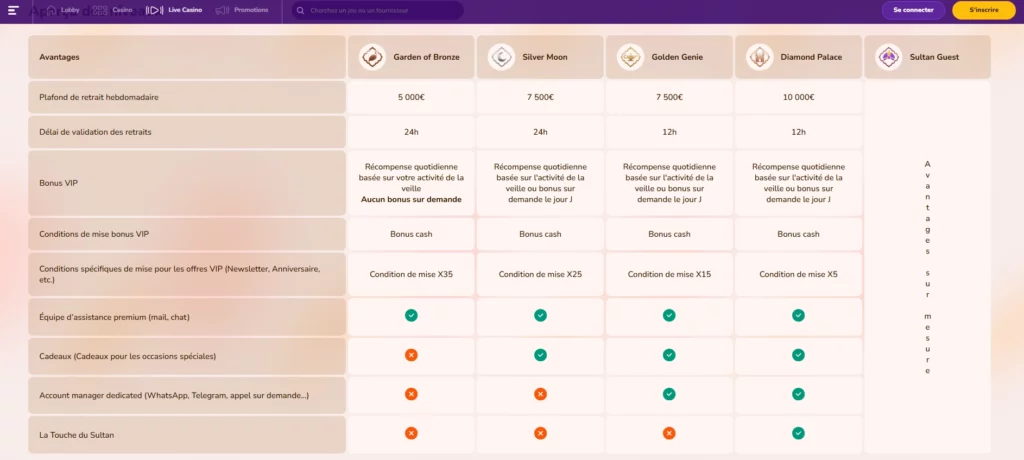Select the Diamond Palace 12h validation cell

coord(798,132)
